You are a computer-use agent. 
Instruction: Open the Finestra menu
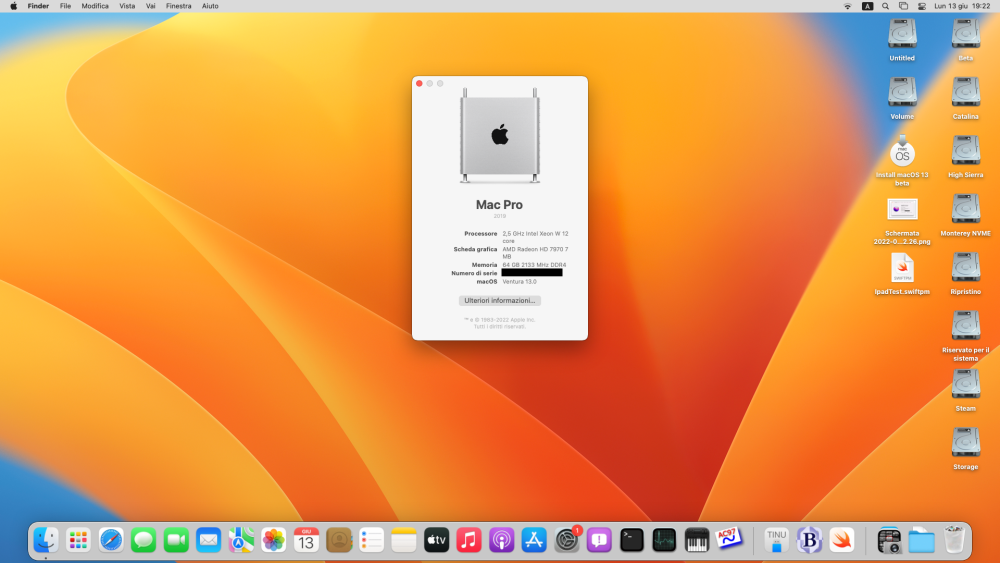pos(179,6)
